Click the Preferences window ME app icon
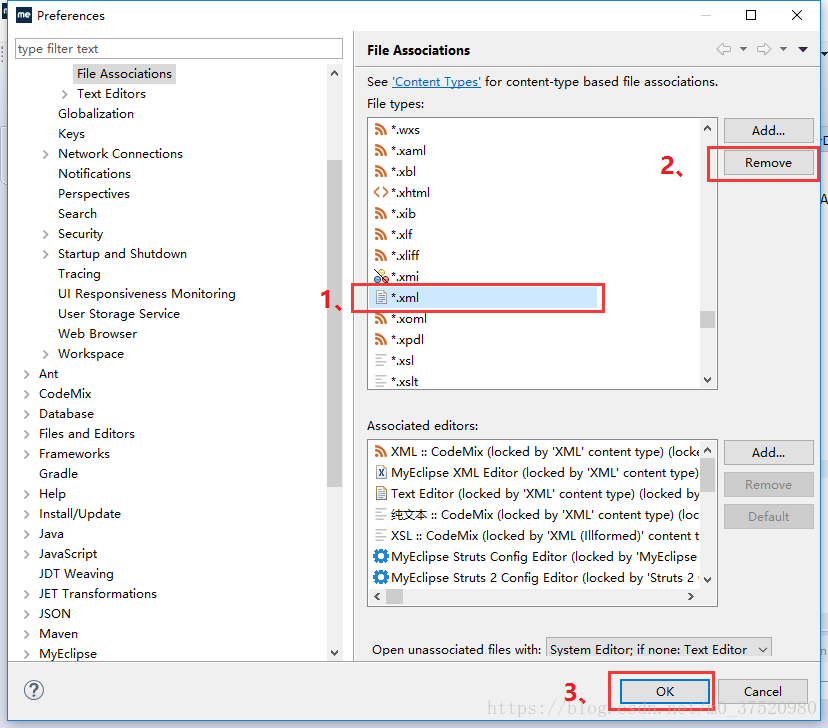The image size is (828, 728). [x=24, y=15]
